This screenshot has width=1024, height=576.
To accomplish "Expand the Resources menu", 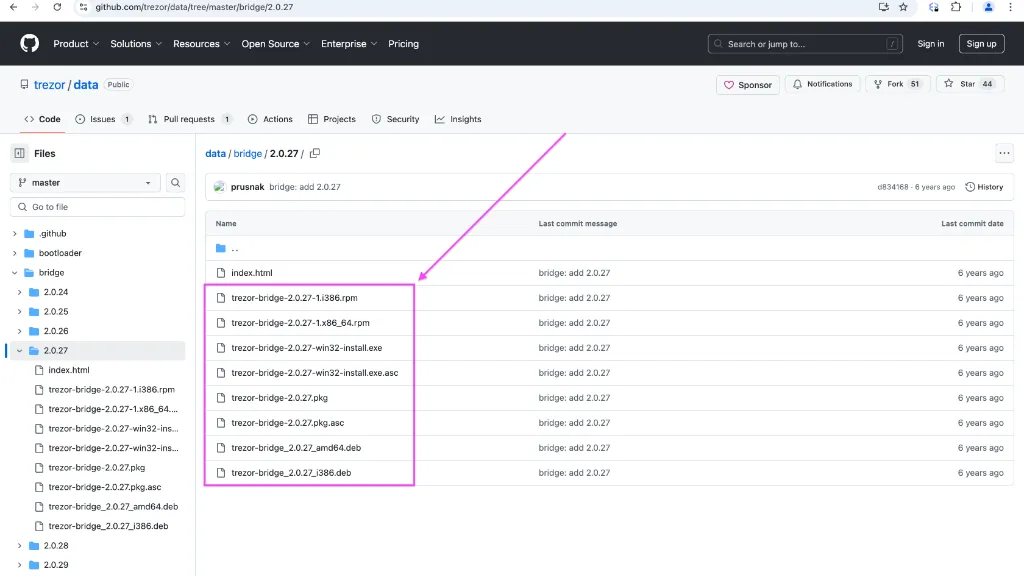I will (x=201, y=44).
